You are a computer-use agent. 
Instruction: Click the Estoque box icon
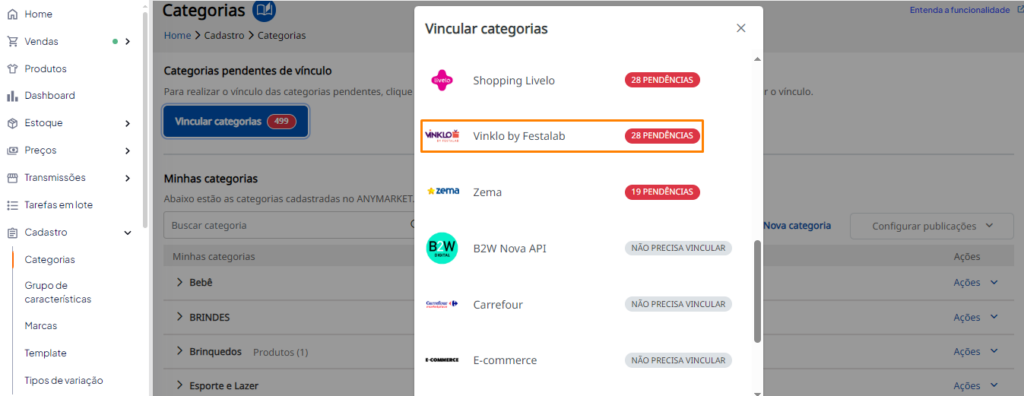[12, 123]
